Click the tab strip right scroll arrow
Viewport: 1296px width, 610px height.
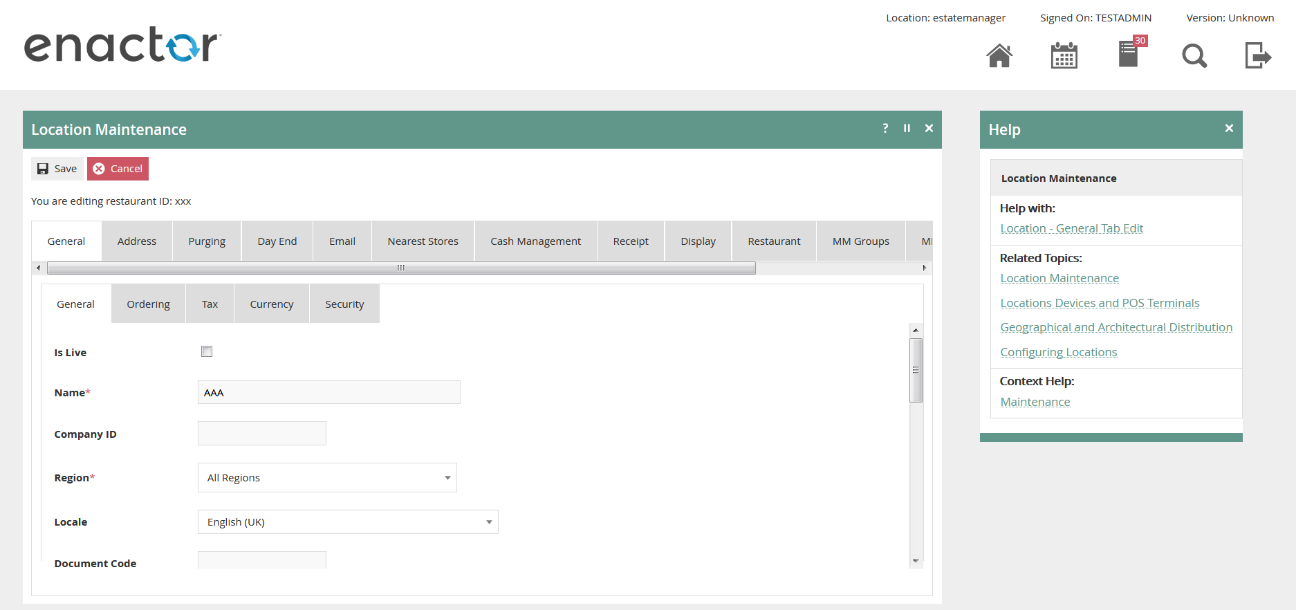coord(925,268)
